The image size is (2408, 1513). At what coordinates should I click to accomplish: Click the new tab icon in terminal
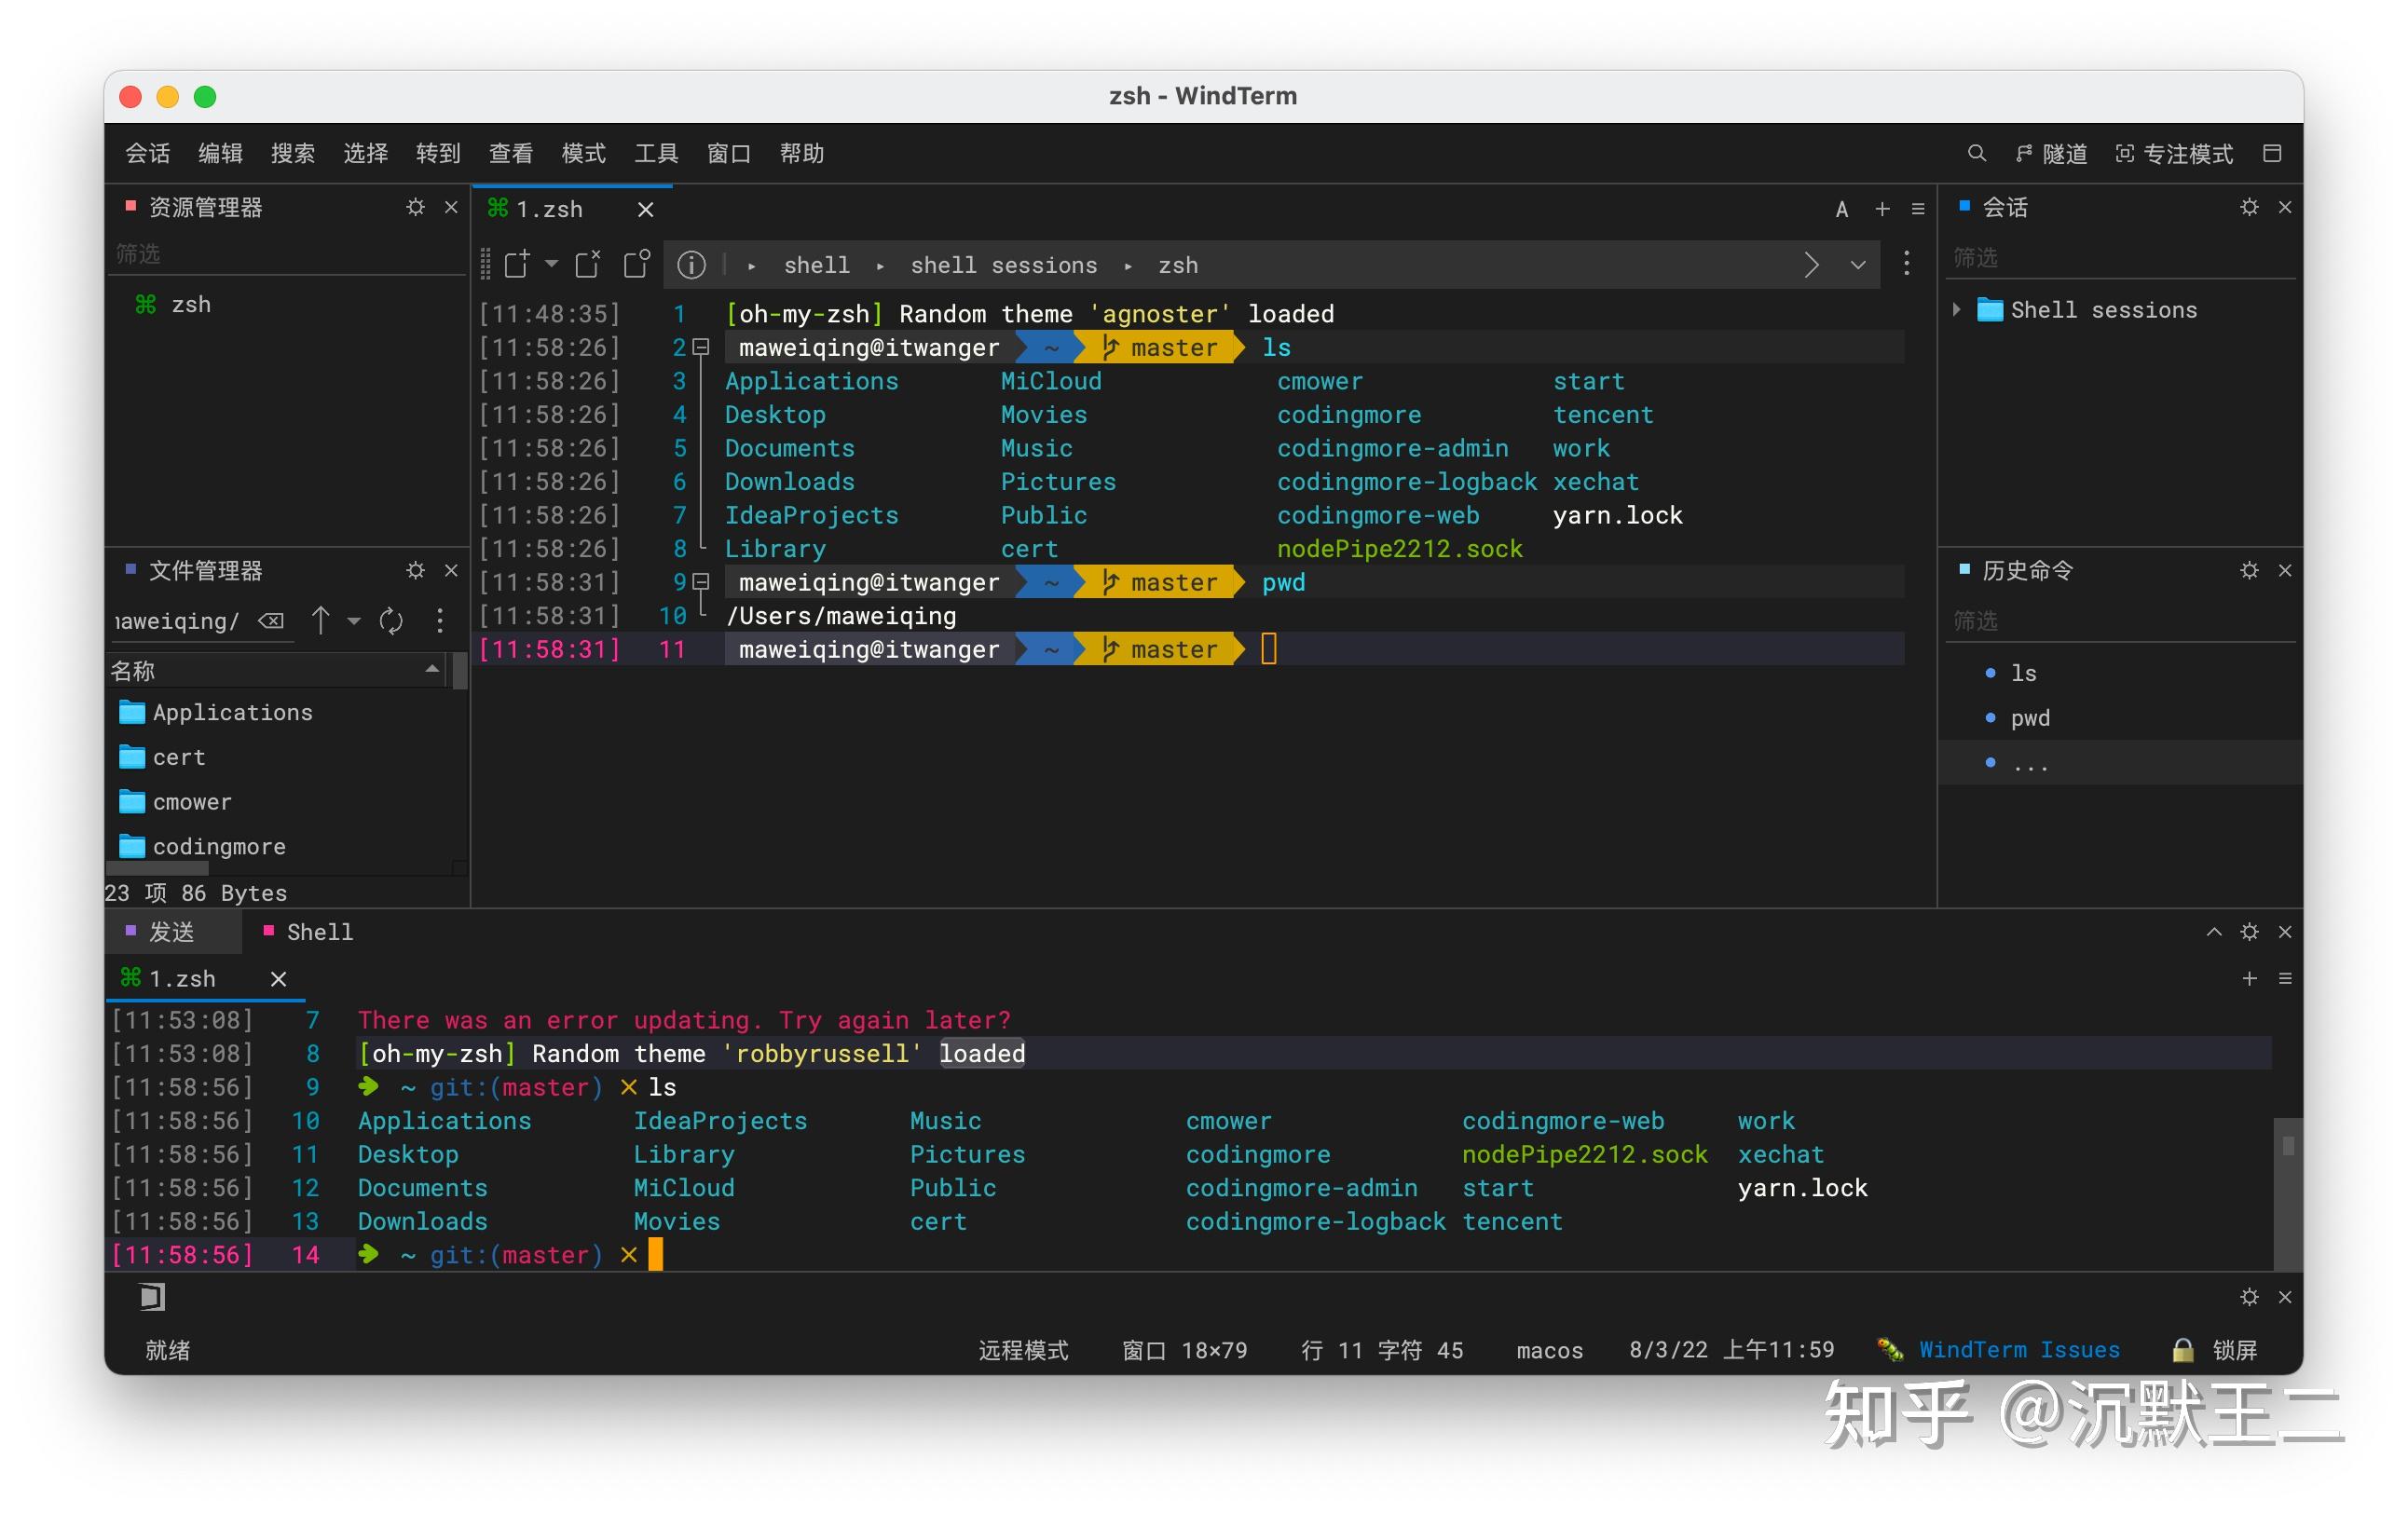tap(1881, 211)
